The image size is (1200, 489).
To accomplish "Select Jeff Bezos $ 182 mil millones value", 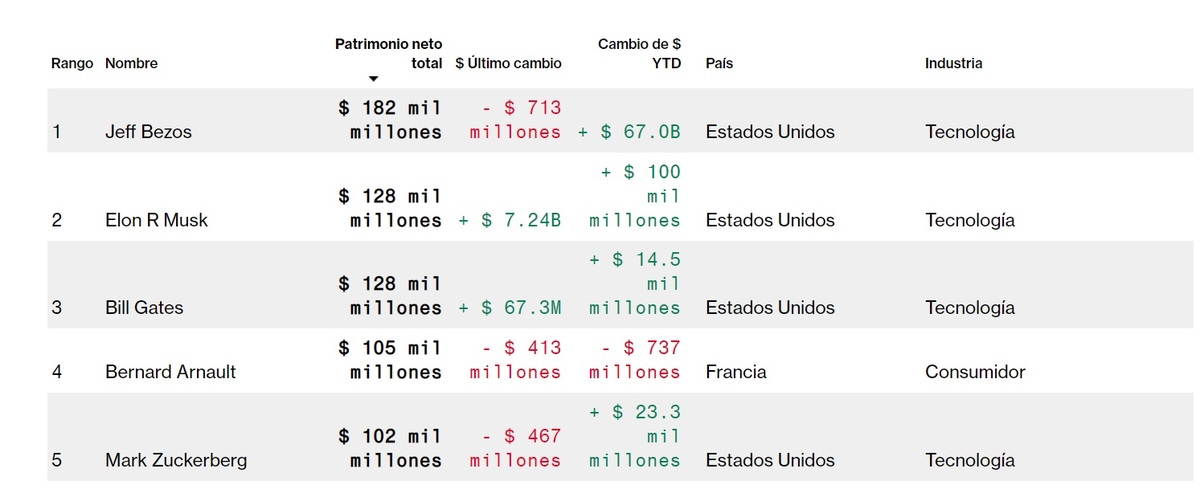I will [x=390, y=120].
